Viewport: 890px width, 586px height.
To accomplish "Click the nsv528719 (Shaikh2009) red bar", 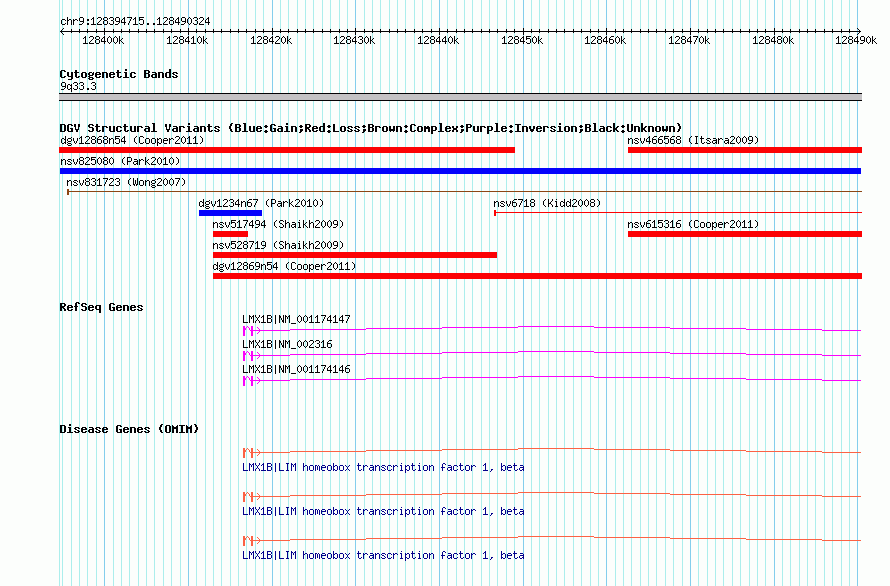I will [x=355, y=255].
